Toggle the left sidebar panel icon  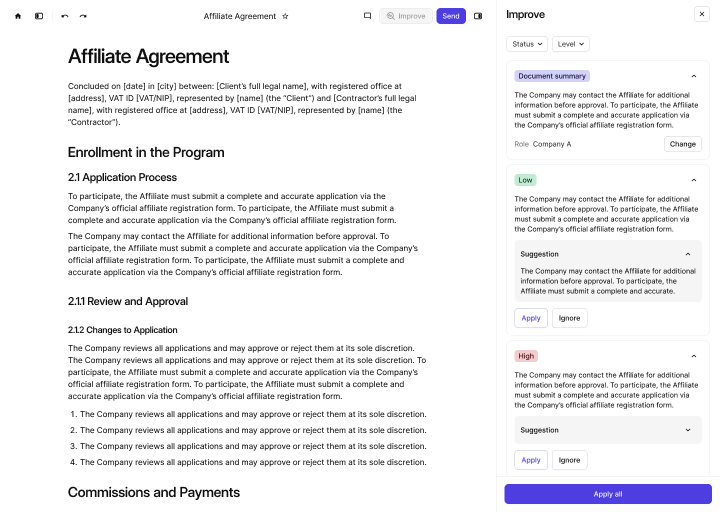[39, 16]
